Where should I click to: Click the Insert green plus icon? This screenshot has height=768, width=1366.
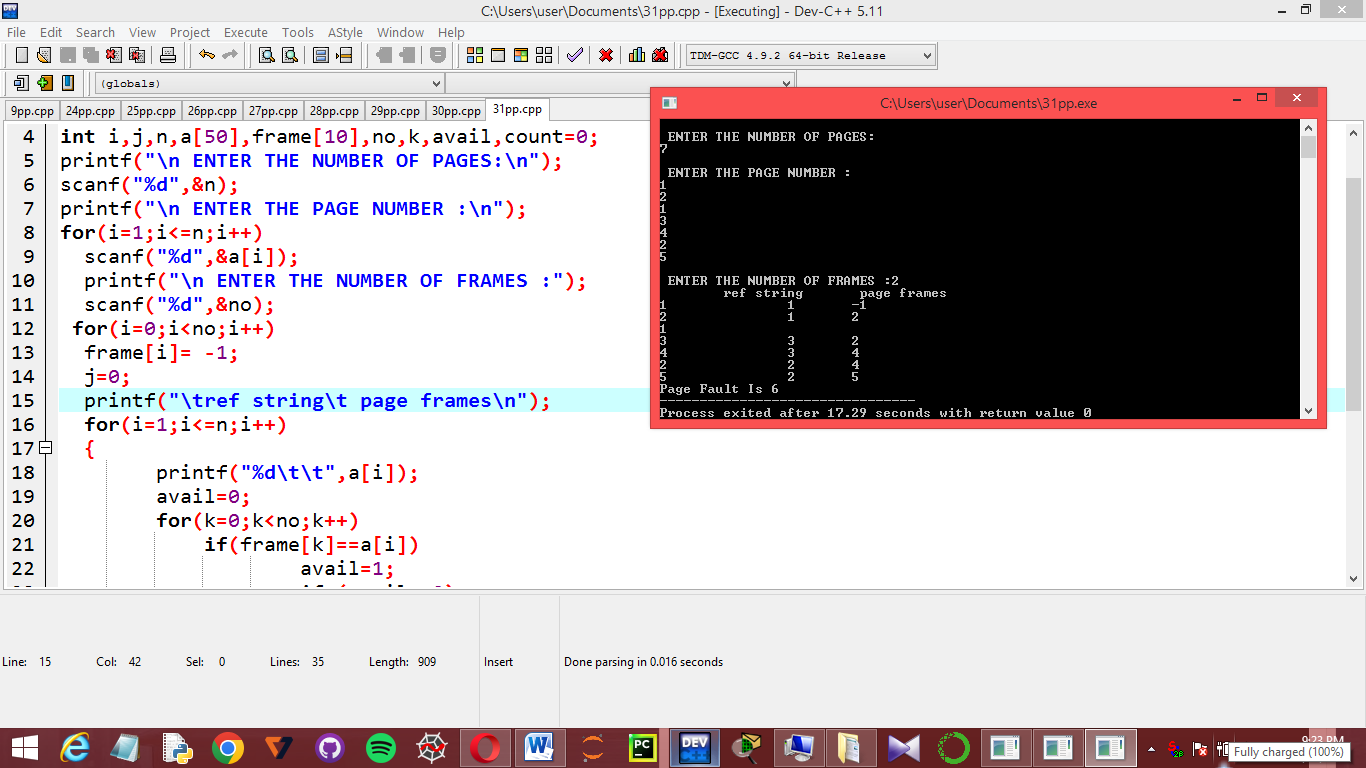coord(44,83)
